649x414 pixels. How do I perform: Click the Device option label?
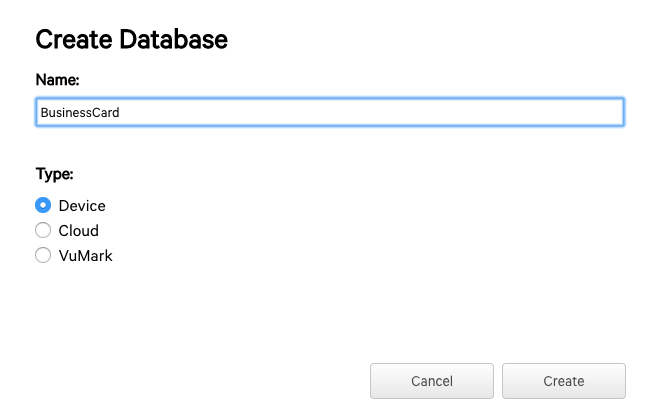click(82, 206)
